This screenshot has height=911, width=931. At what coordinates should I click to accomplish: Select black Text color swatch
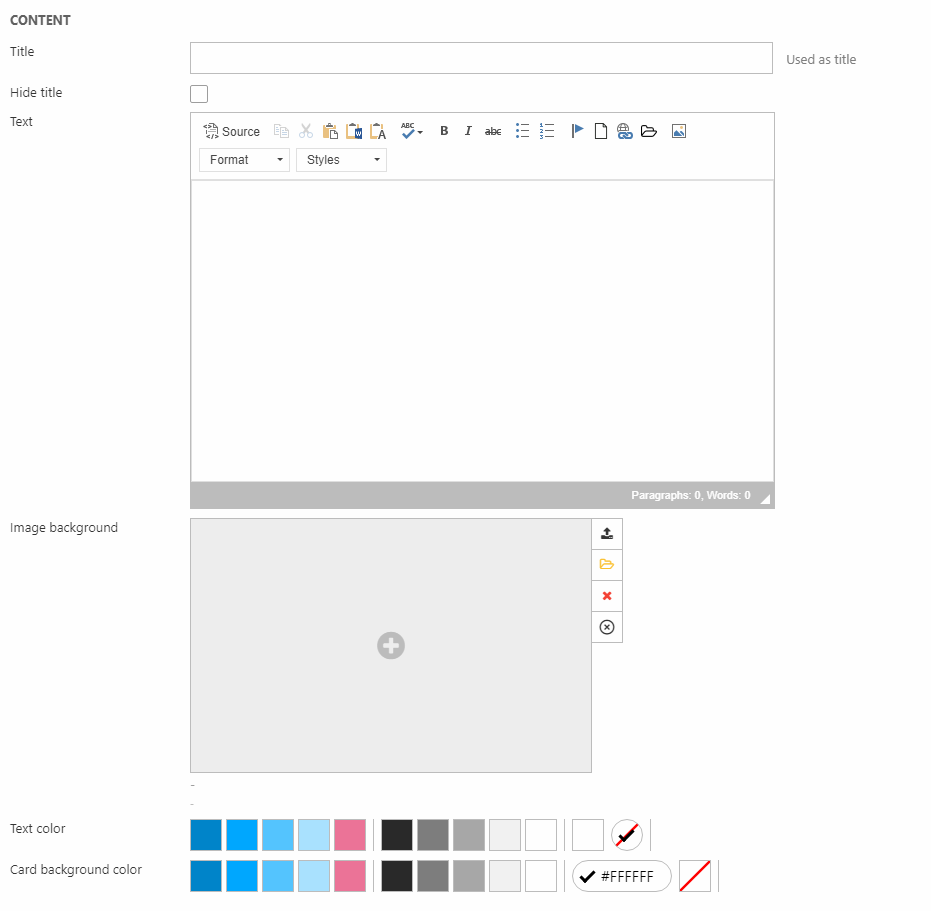tap(397, 835)
